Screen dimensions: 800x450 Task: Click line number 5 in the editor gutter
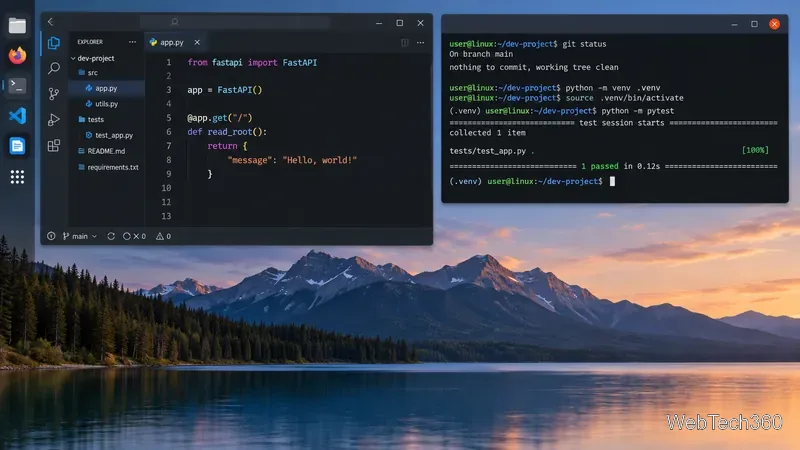pyautogui.click(x=168, y=118)
